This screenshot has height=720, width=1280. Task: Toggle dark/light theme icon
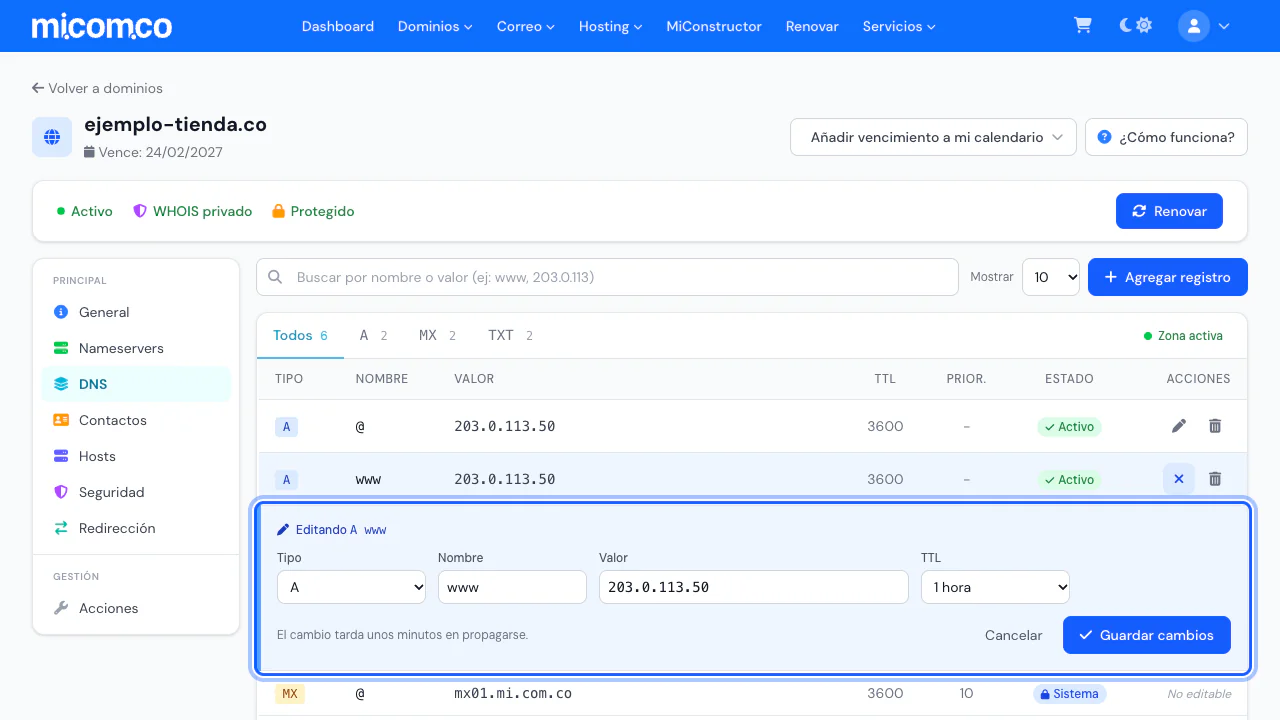click(1135, 26)
